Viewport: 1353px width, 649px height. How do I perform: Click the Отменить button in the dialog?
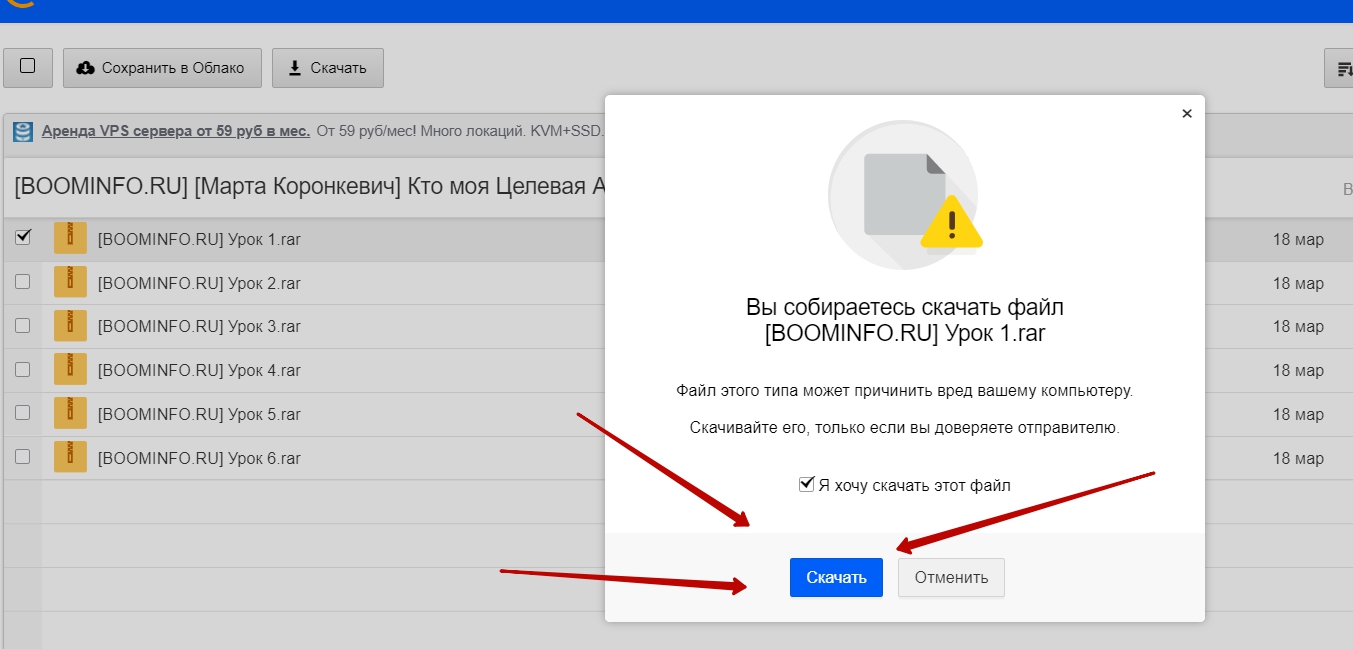(x=951, y=577)
